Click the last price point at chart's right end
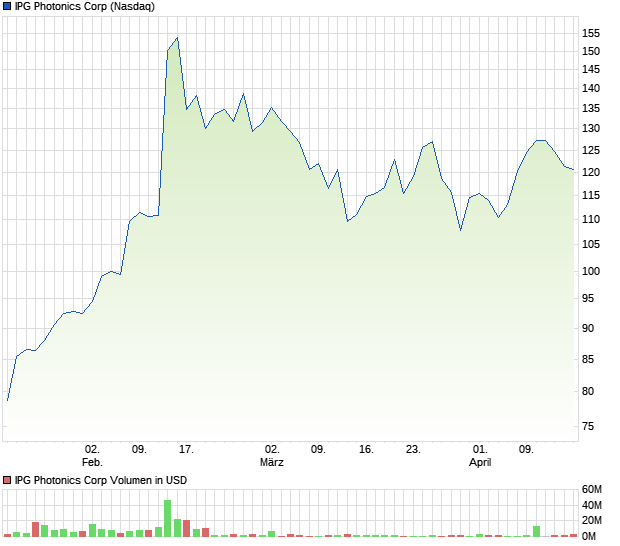Viewport: 620px width, 546px height. click(573, 170)
